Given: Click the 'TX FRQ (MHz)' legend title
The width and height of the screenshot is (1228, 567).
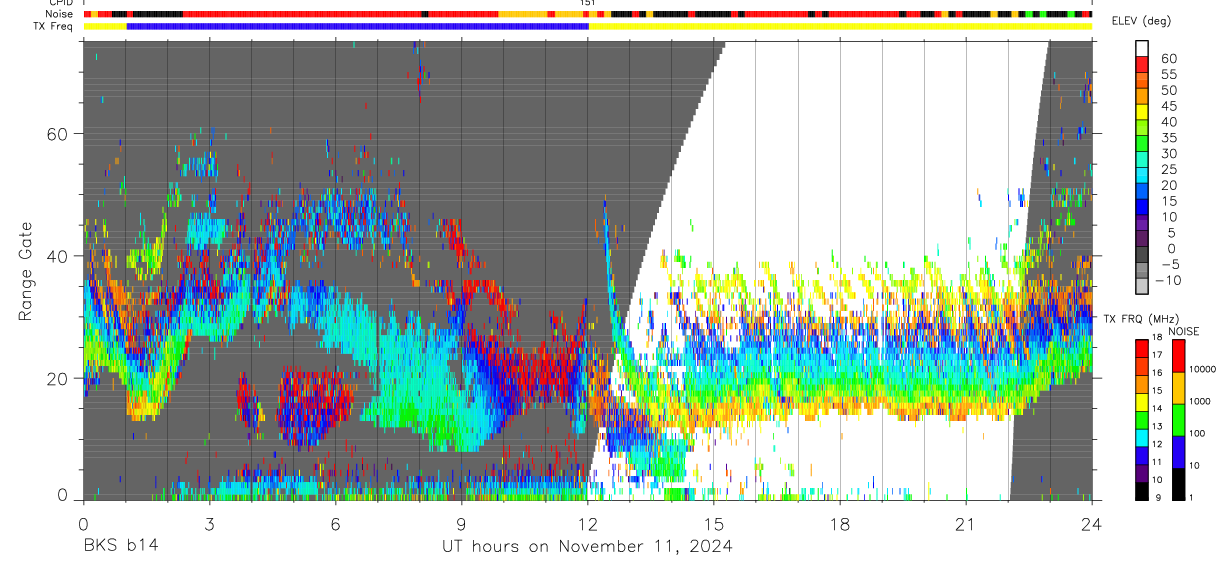Looking at the screenshot, I should (x=1140, y=319).
